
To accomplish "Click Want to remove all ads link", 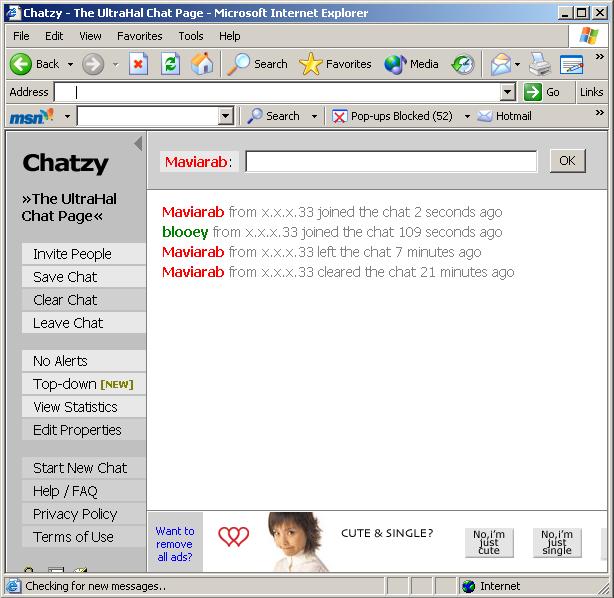I will 175,544.
